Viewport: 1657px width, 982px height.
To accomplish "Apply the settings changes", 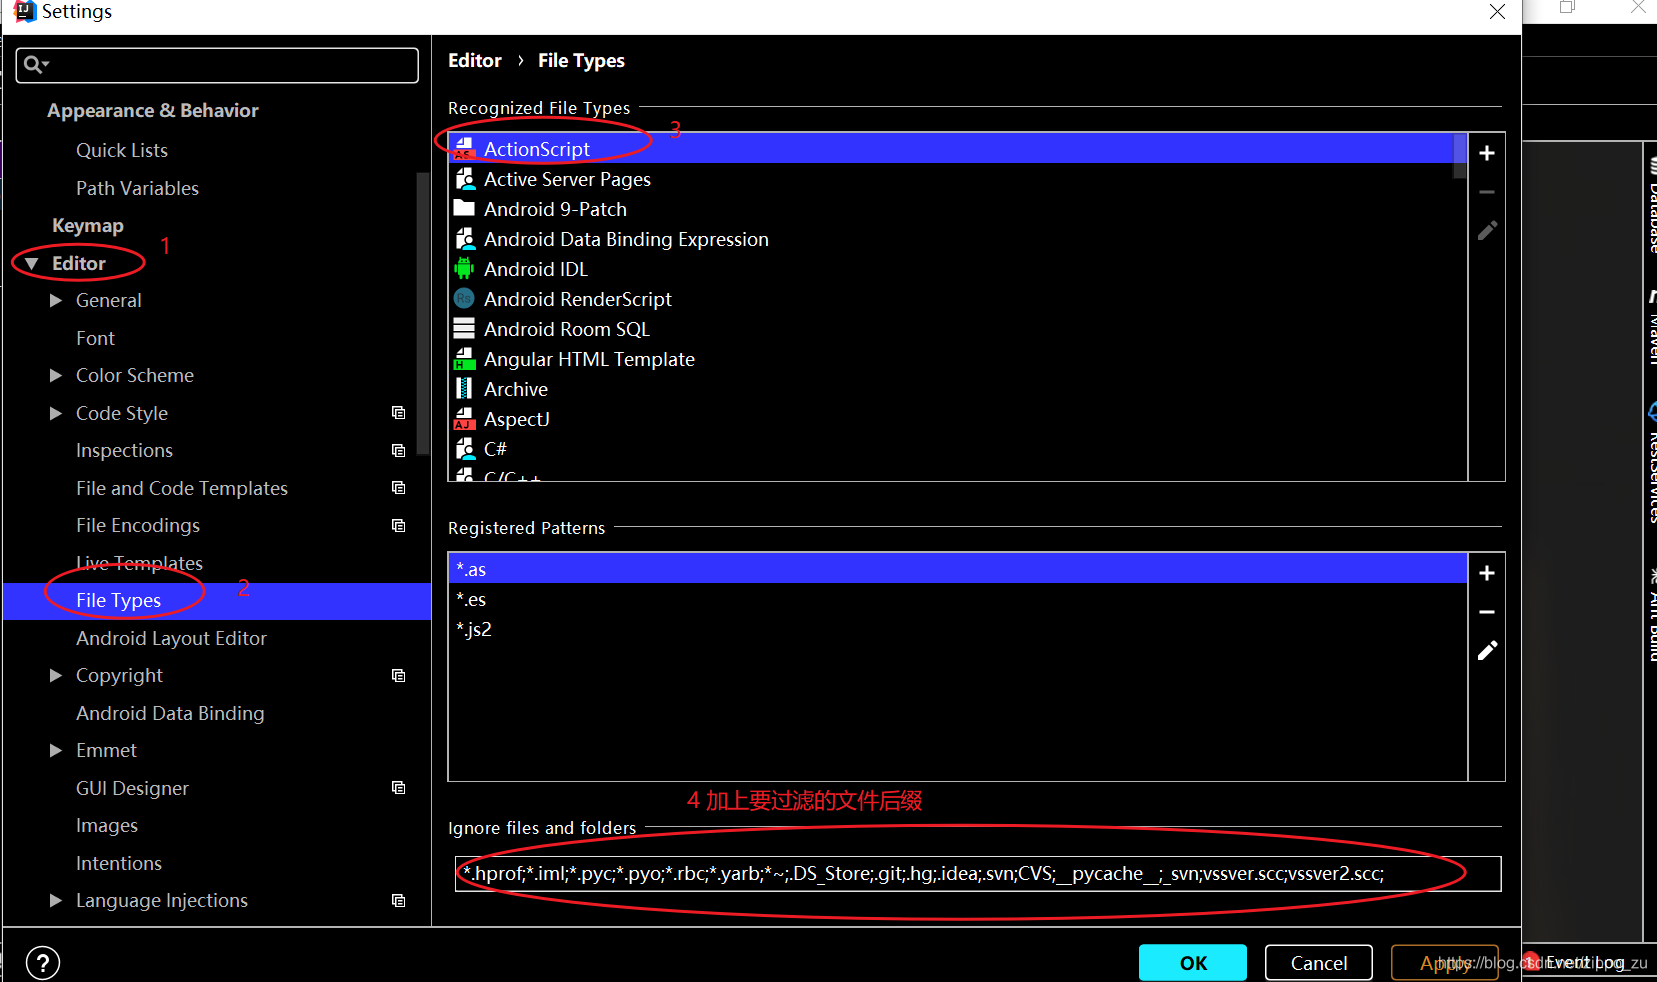I will 1445,963.
